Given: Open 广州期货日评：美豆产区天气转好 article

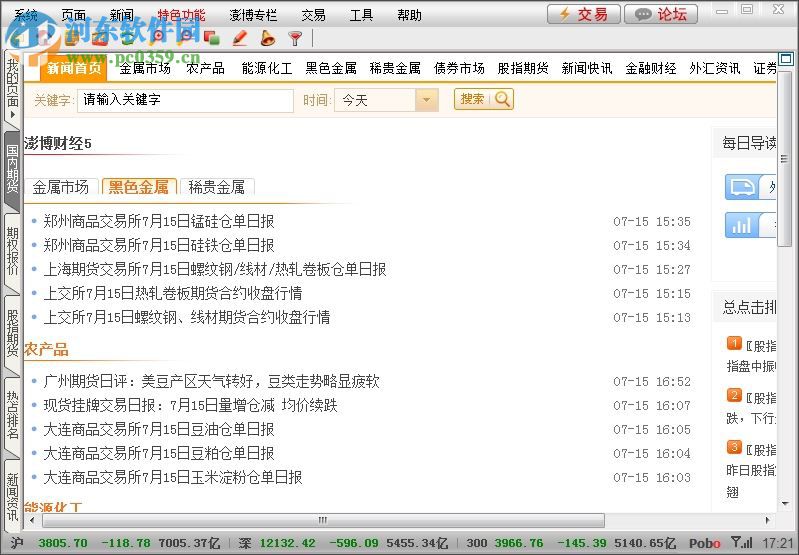Looking at the screenshot, I should [211, 381].
